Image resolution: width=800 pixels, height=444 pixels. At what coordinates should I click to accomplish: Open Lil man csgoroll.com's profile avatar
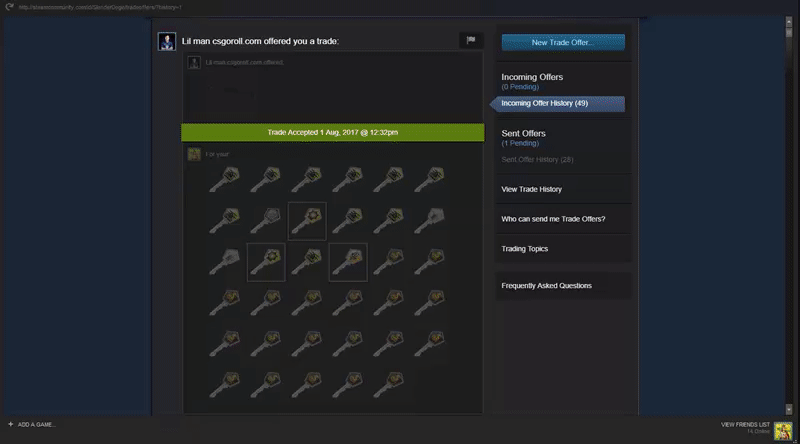[x=167, y=41]
